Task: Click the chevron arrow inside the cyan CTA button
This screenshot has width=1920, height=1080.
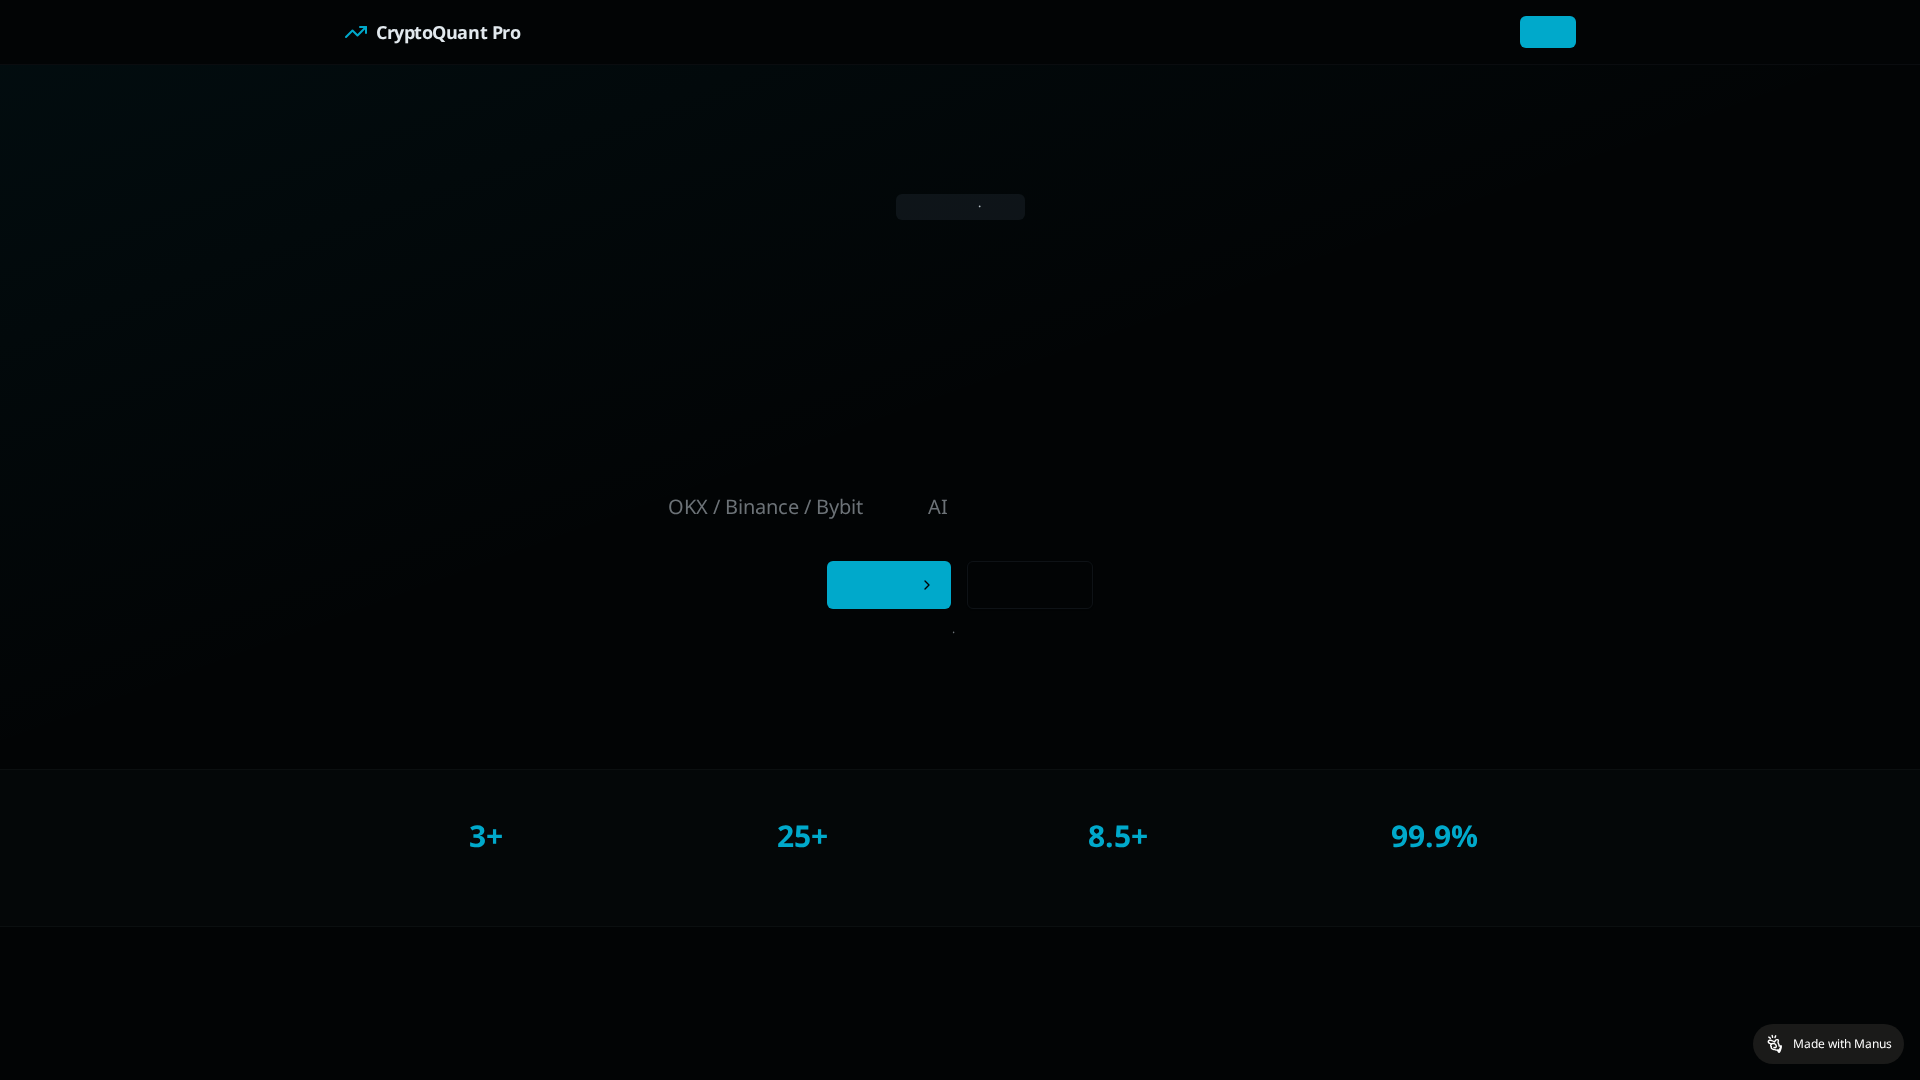Action: point(927,585)
